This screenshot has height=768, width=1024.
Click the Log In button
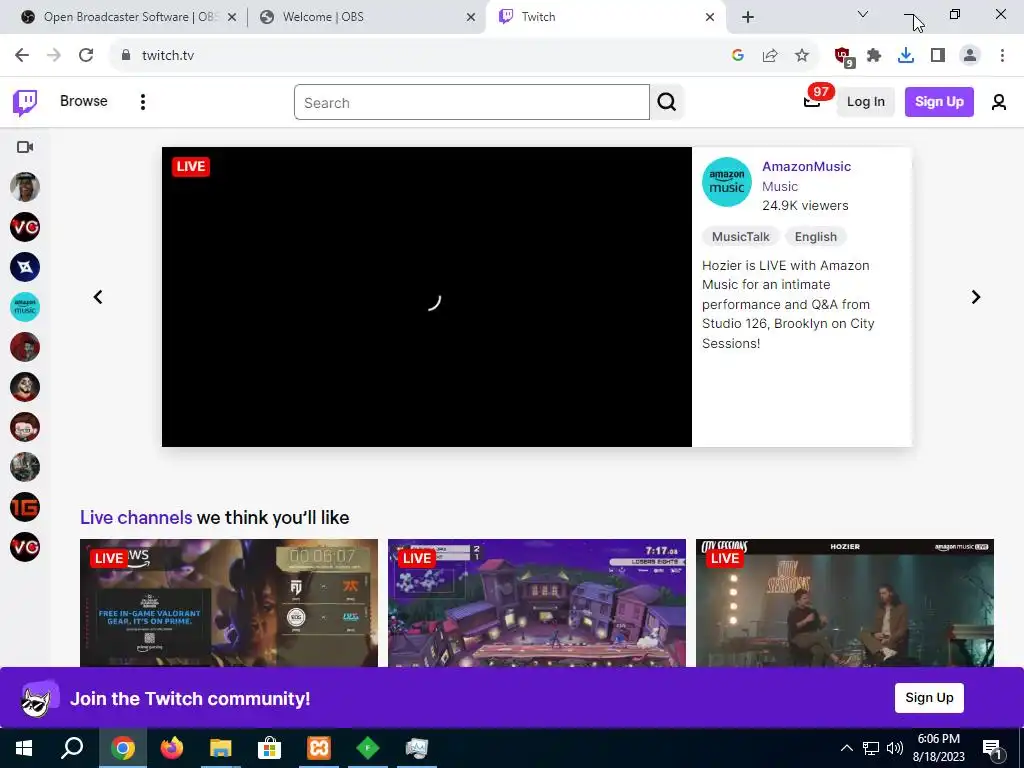[x=866, y=102]
